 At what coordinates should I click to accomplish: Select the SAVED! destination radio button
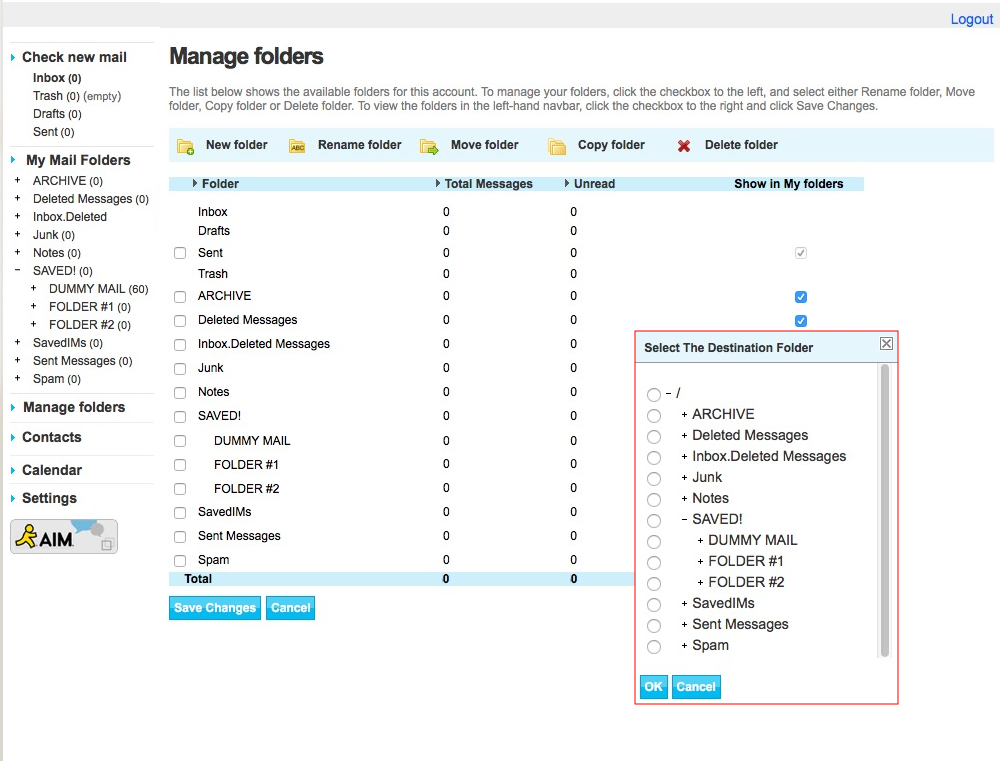654,520
